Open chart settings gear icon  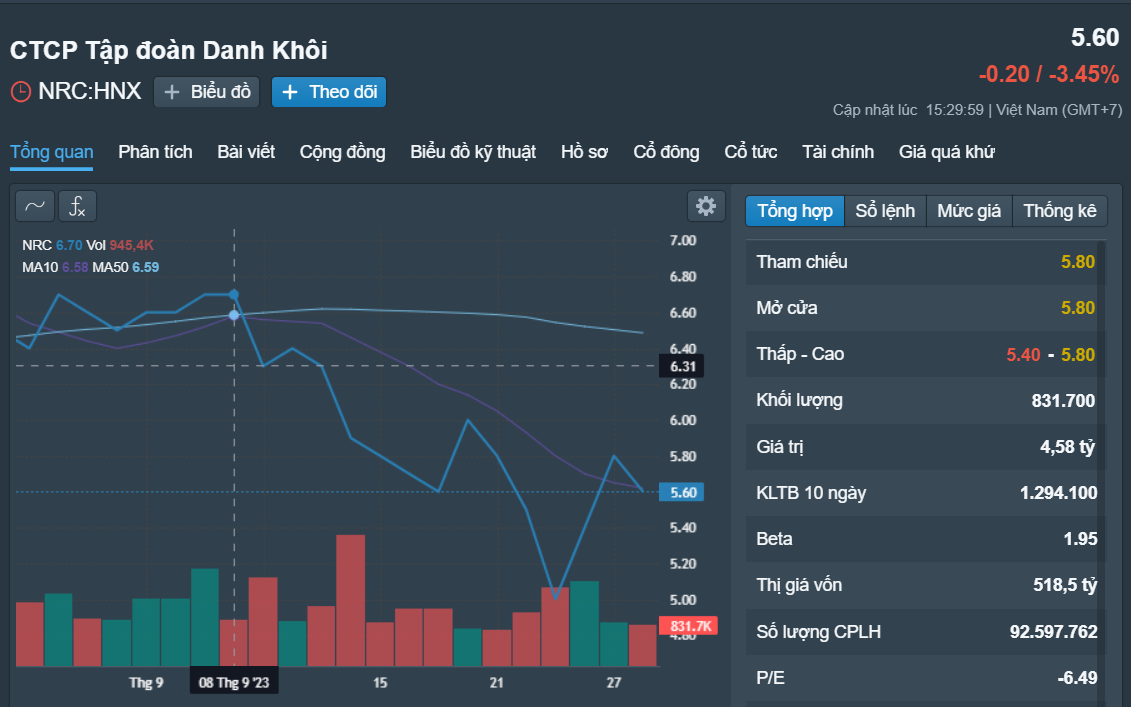(706, 206)
